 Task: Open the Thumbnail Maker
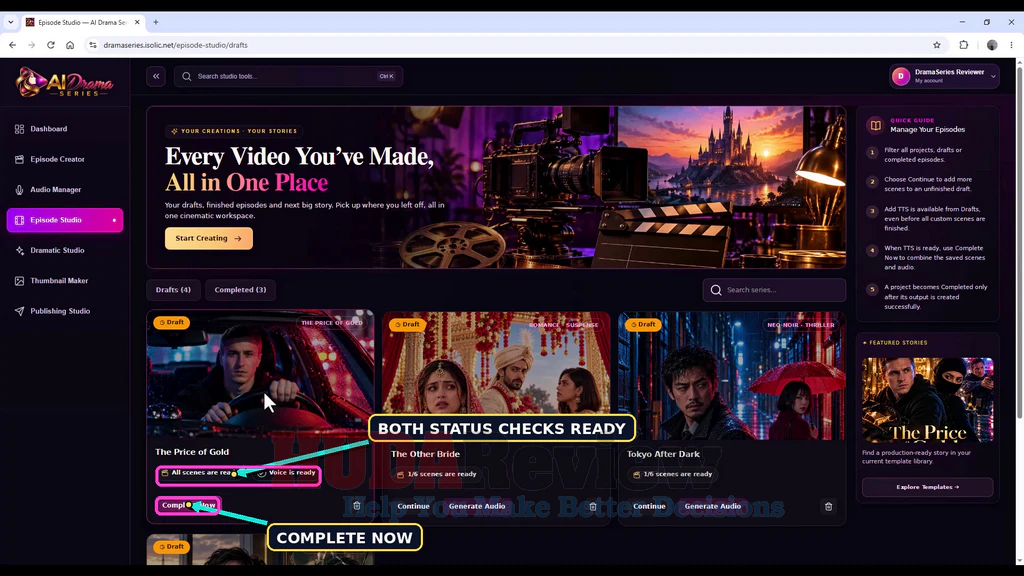coord(65,281)
